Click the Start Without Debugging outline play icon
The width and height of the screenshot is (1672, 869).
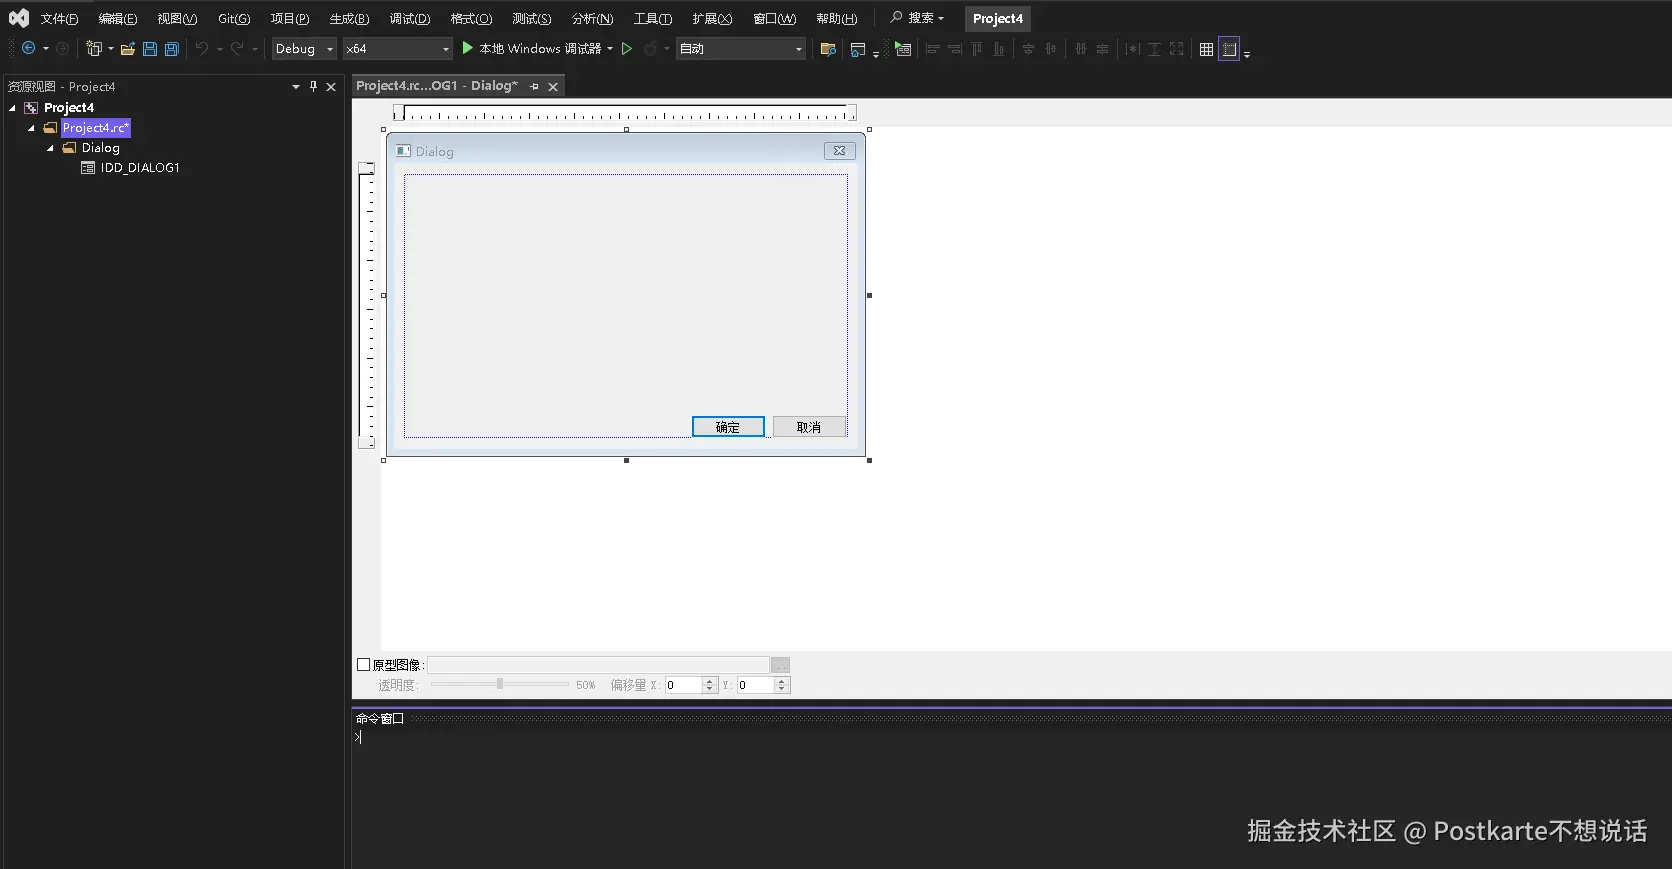point(627,48)
